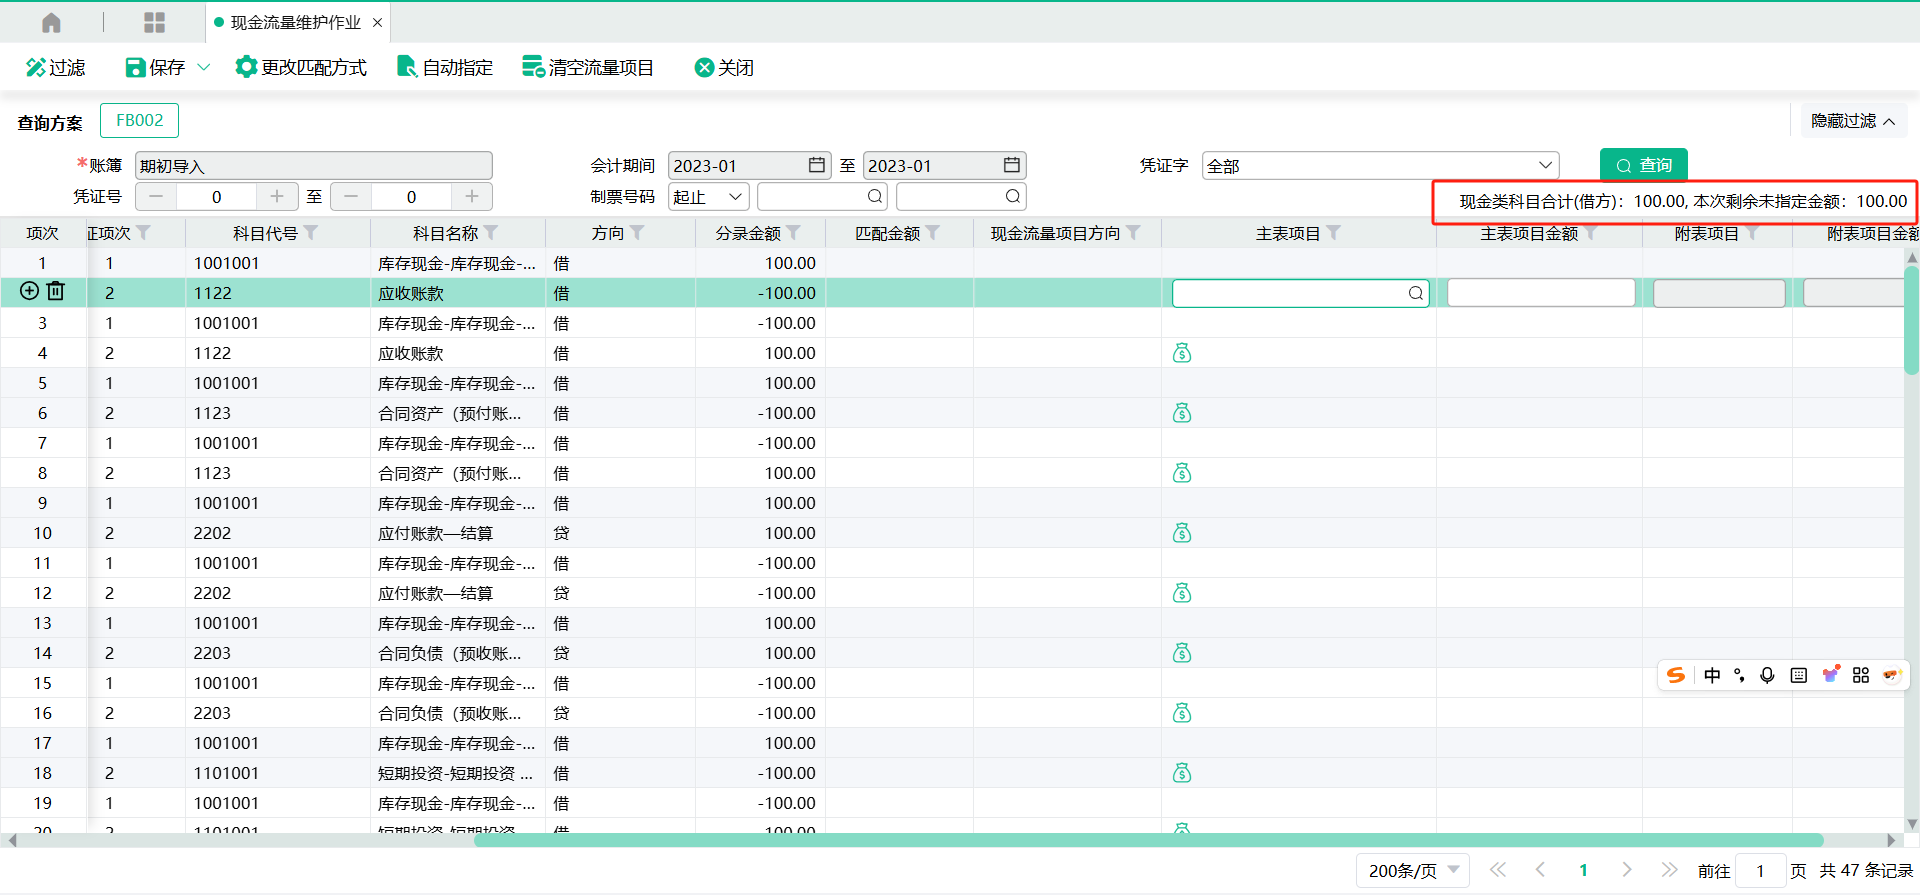
Task: Open the 凭证字 dropdown
Action: [1381, 166]
